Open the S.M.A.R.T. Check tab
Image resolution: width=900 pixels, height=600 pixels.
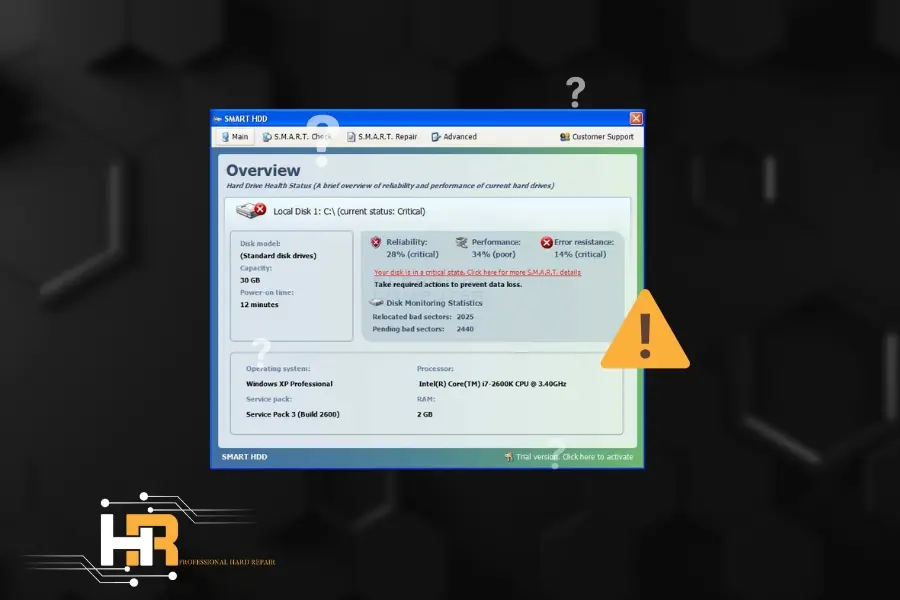tap(296, 137)
